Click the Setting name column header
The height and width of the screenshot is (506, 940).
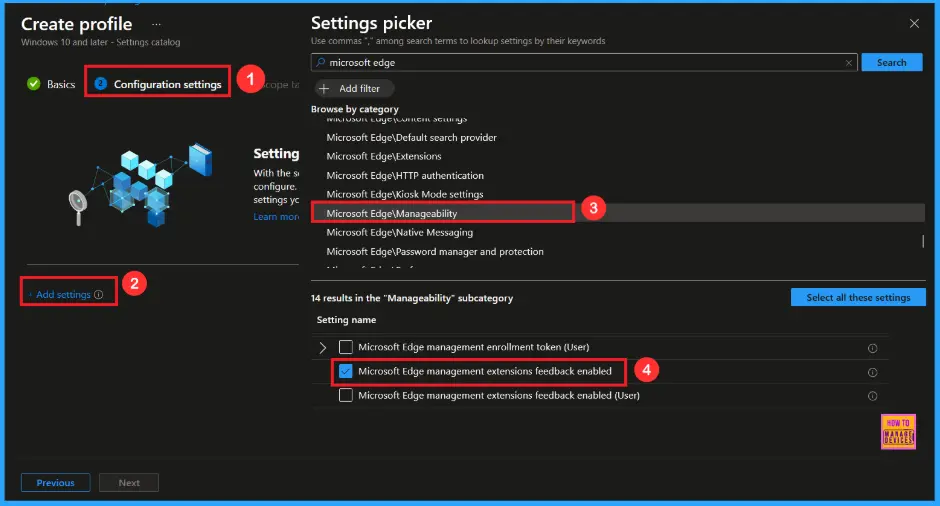click(346, 320)
